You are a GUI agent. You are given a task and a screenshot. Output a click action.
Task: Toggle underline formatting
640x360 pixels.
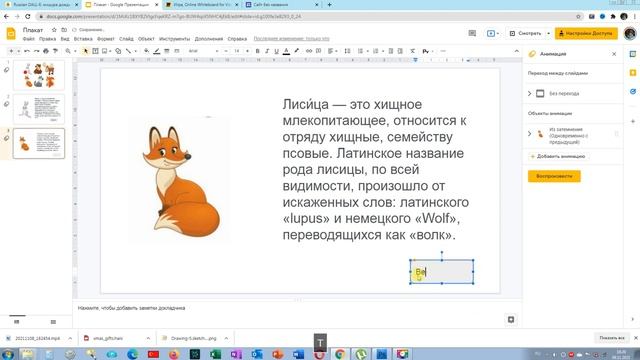(276, 51)
